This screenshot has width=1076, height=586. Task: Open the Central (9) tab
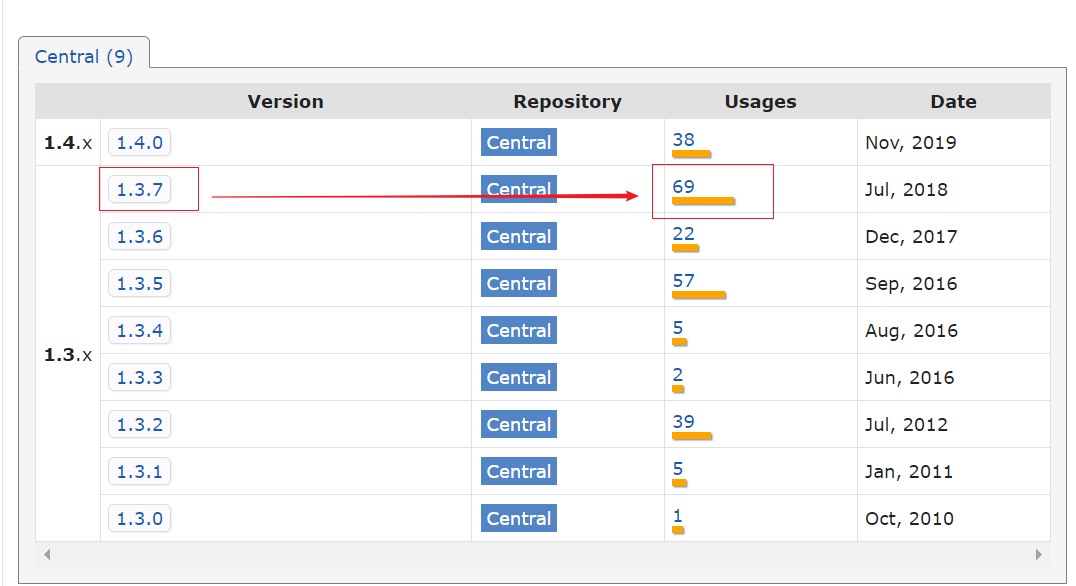(x=84, y=56)
